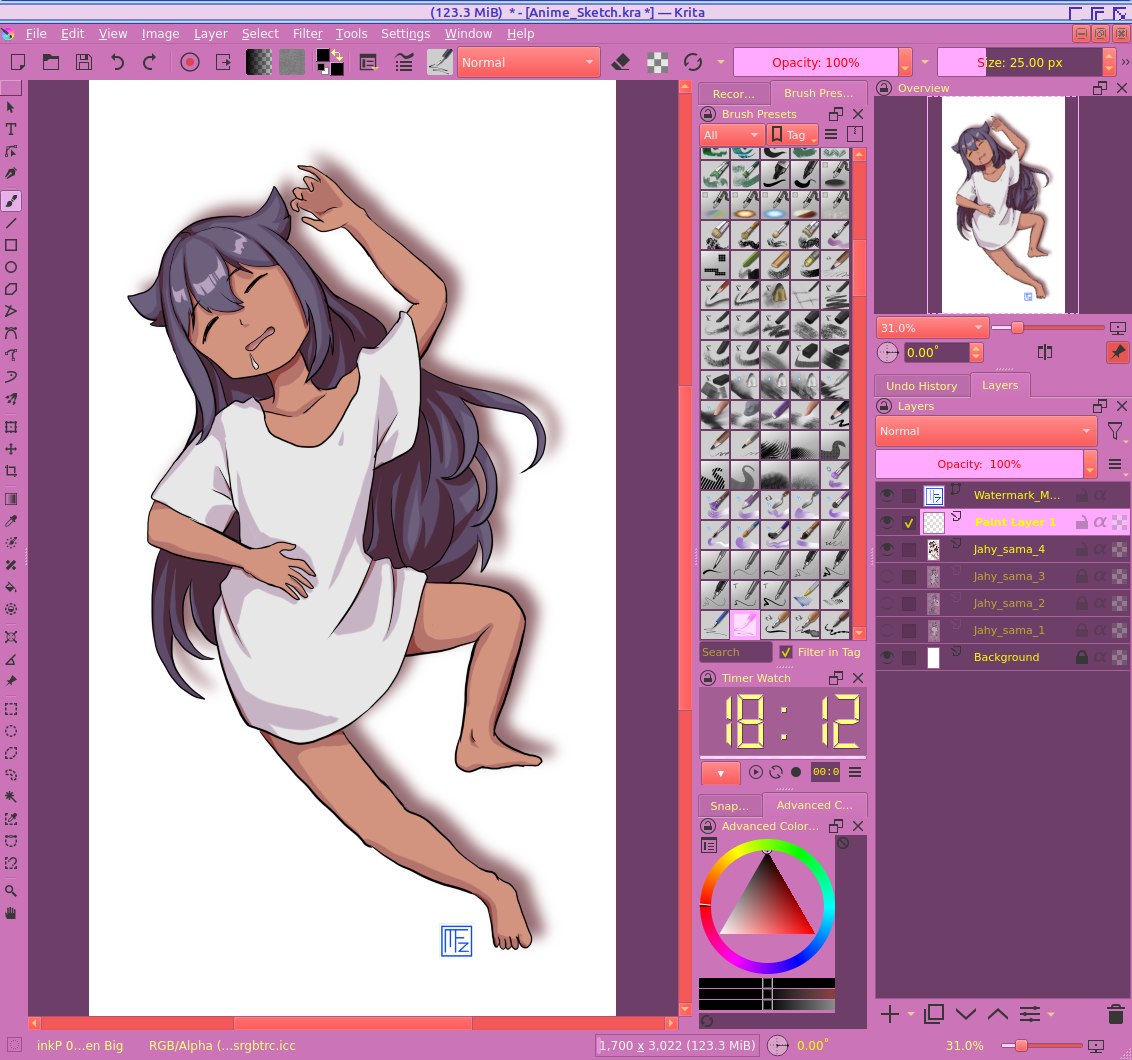Image resolution: width=1132 pixels, height=1060 pixels.
Task: Hide the Background layer eye icon
Action: click(886, 657)
